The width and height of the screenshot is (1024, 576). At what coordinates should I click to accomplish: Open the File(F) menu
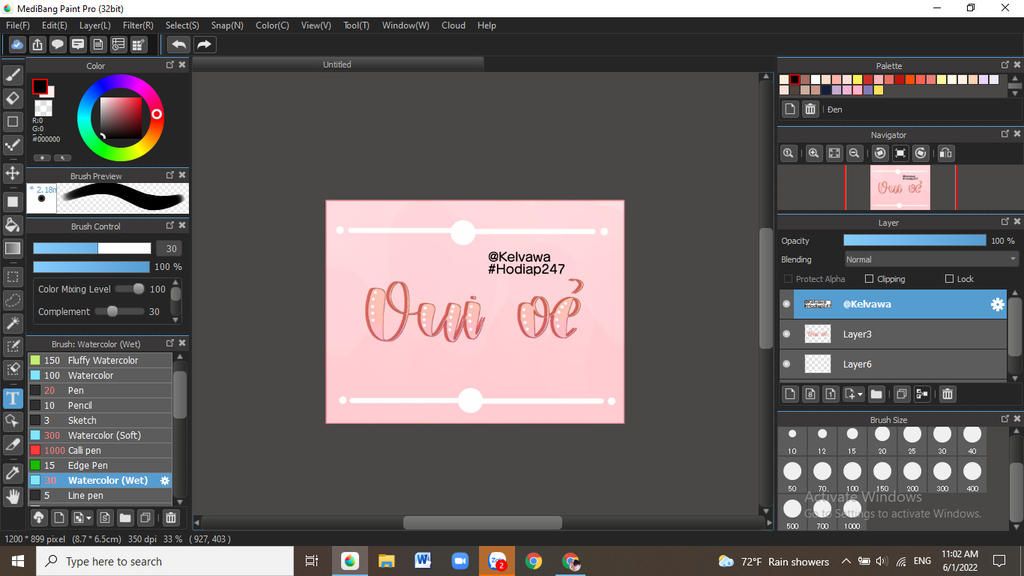click(x=18, y=25)
